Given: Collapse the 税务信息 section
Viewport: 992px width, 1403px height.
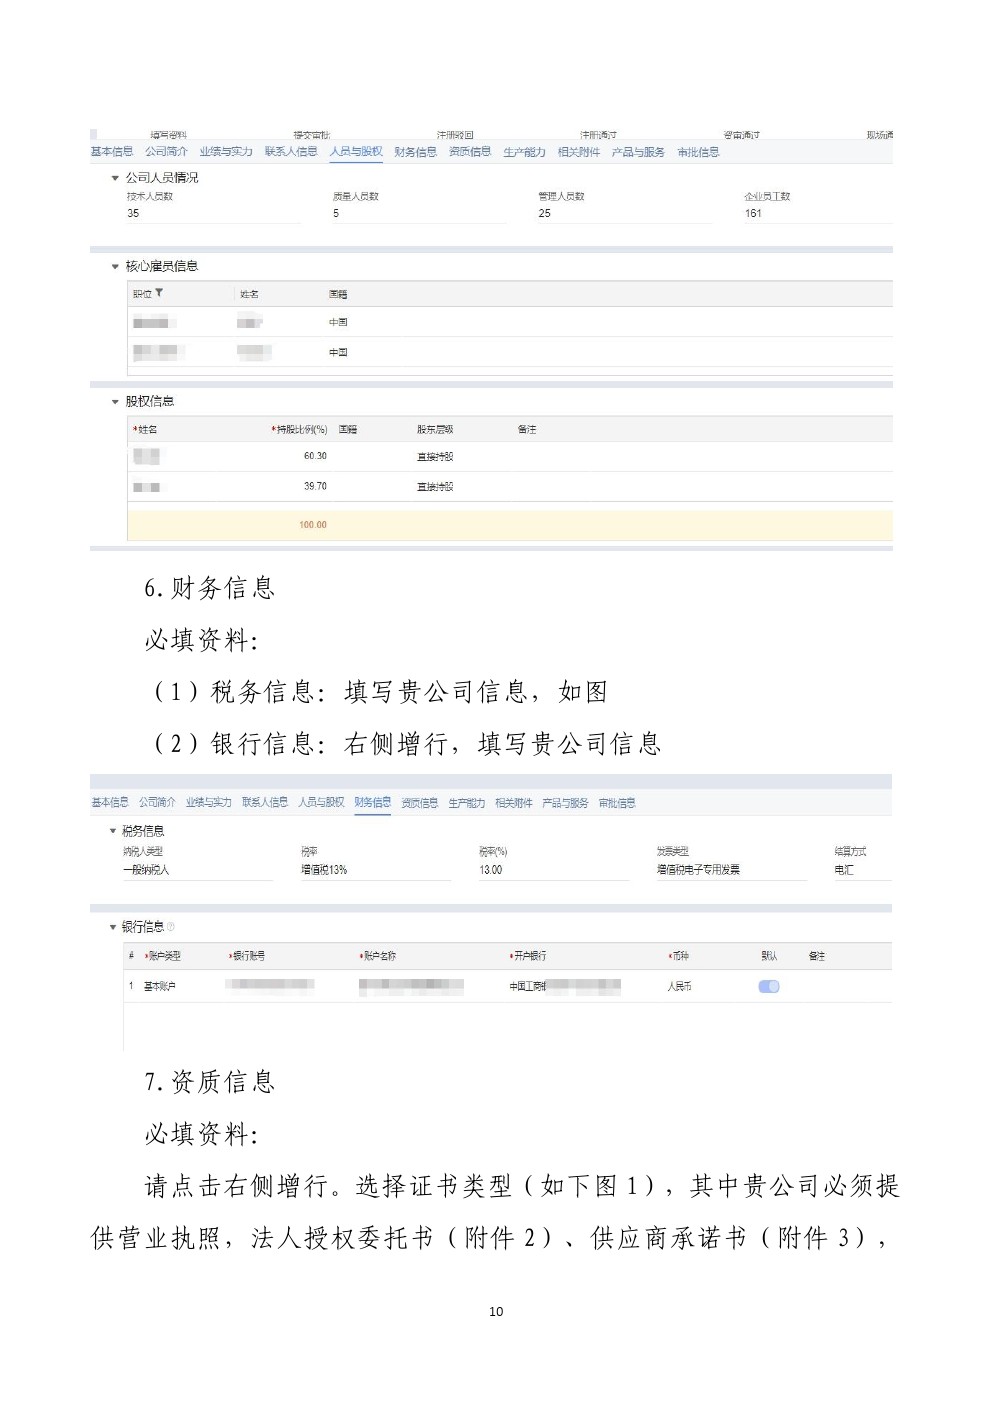Looking at the screenshot, I should [x=112, y=831].
